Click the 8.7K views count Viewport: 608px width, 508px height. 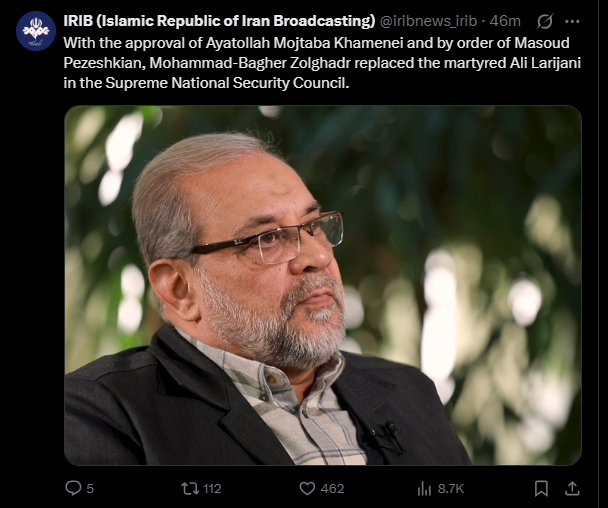(x=451, y=489)
